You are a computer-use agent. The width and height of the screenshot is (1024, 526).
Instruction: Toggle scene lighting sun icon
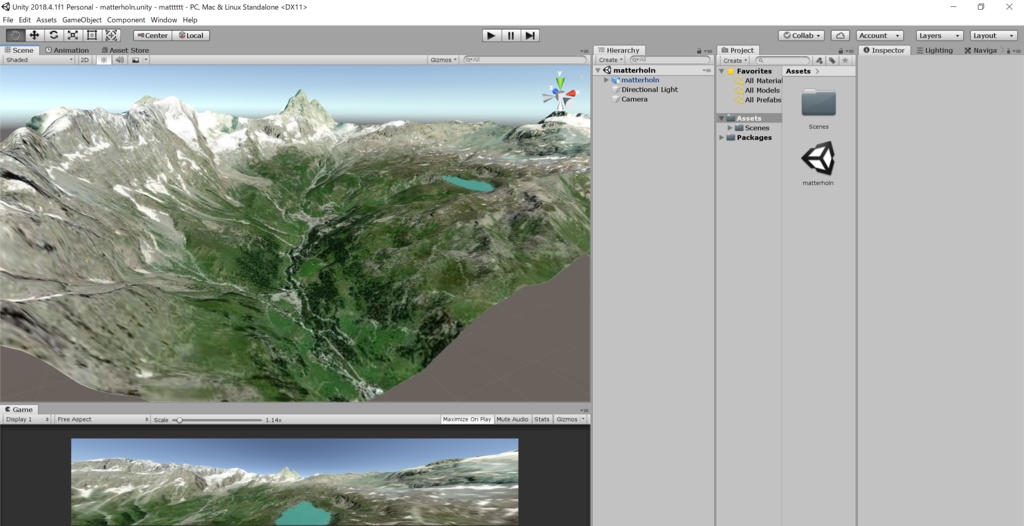coord(103,59)
